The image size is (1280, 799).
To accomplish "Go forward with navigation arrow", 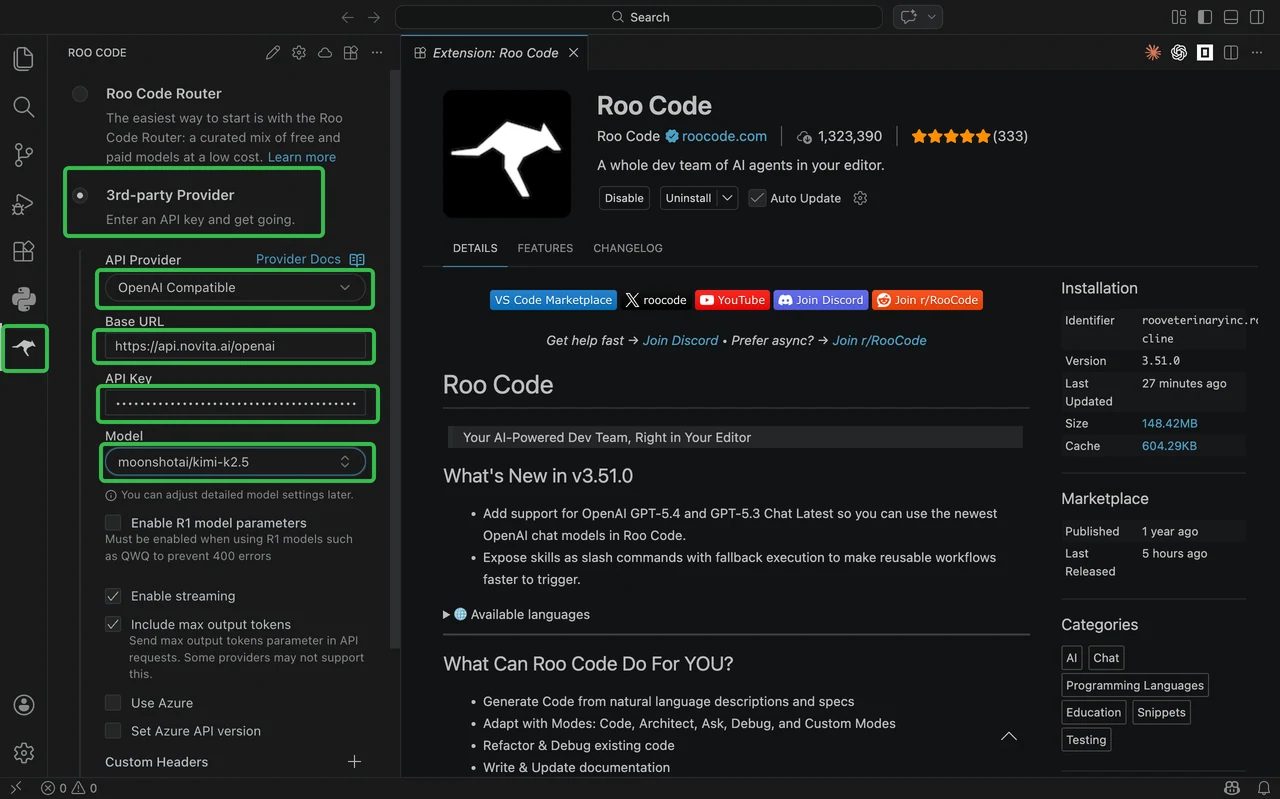I will click(374, 17).
